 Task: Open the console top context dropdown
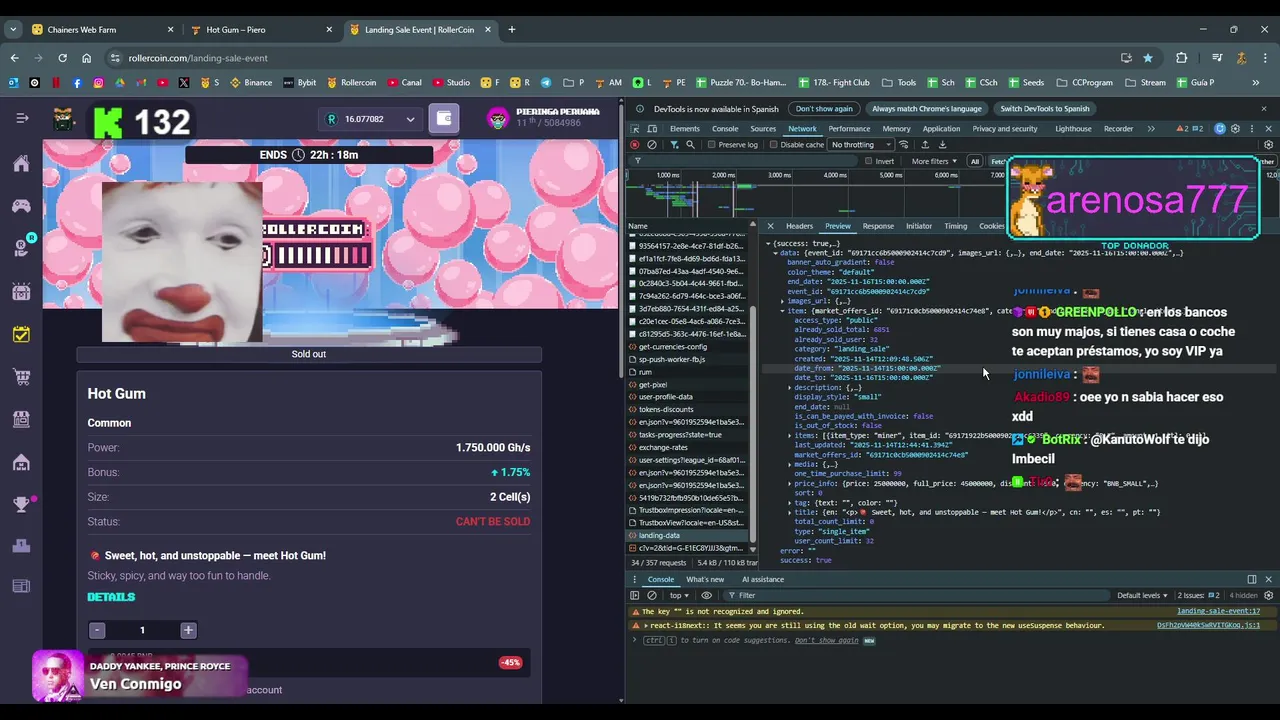coord(680,595)
